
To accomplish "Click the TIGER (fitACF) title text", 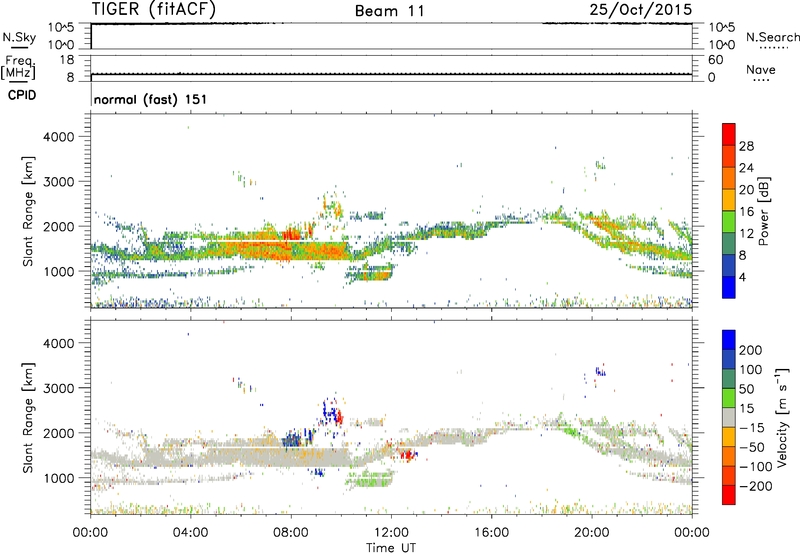I will 154,10.
